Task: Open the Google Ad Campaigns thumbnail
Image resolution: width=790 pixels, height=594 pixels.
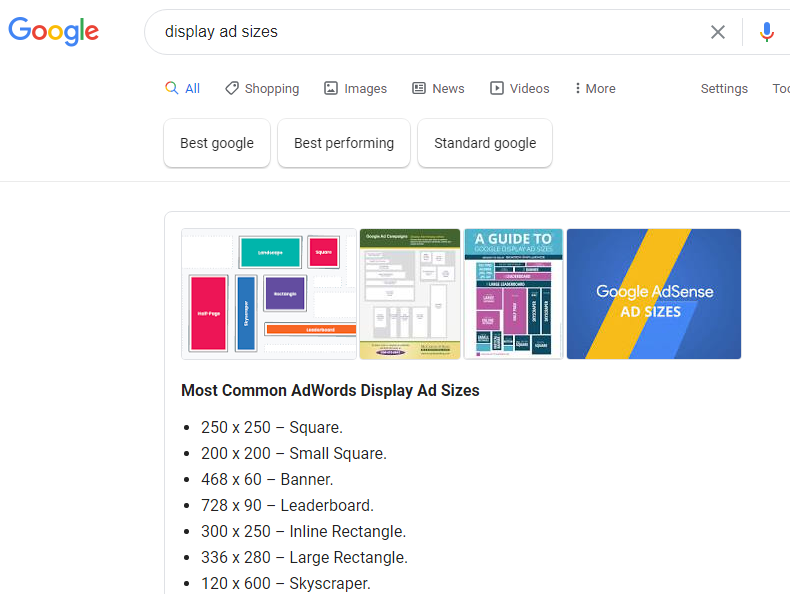Action: tap(410, 294)
